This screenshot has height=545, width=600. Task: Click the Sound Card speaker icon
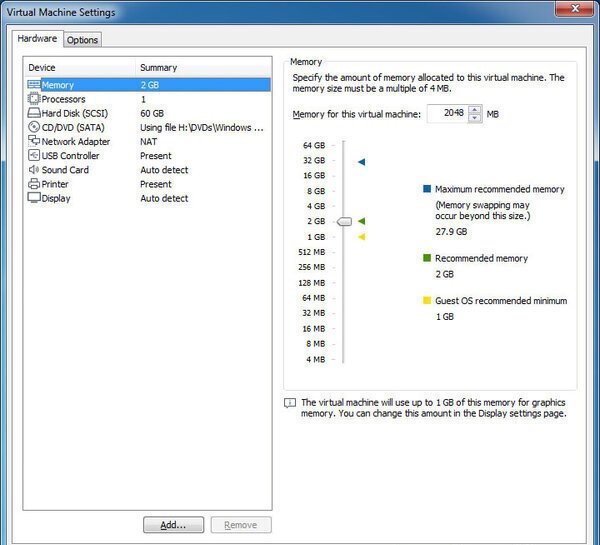pyautogui.click(x=34, y=169)
